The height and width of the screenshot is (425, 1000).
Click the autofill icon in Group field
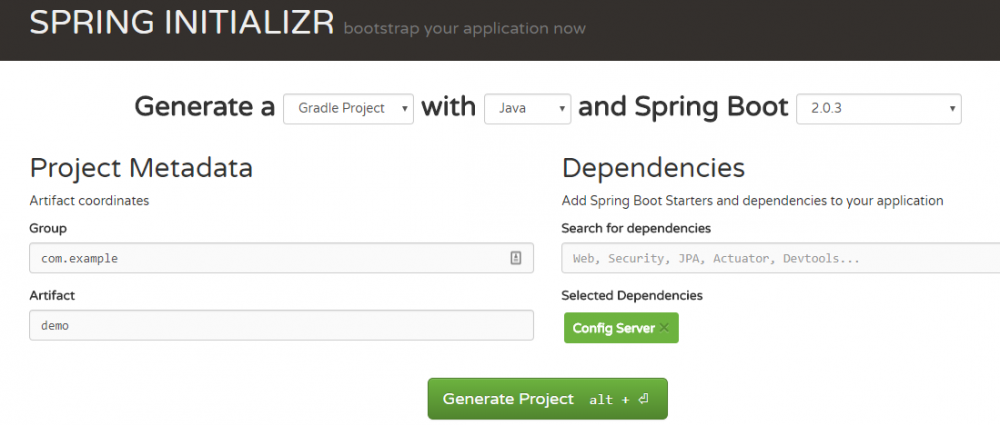click(x=516, y=258)
